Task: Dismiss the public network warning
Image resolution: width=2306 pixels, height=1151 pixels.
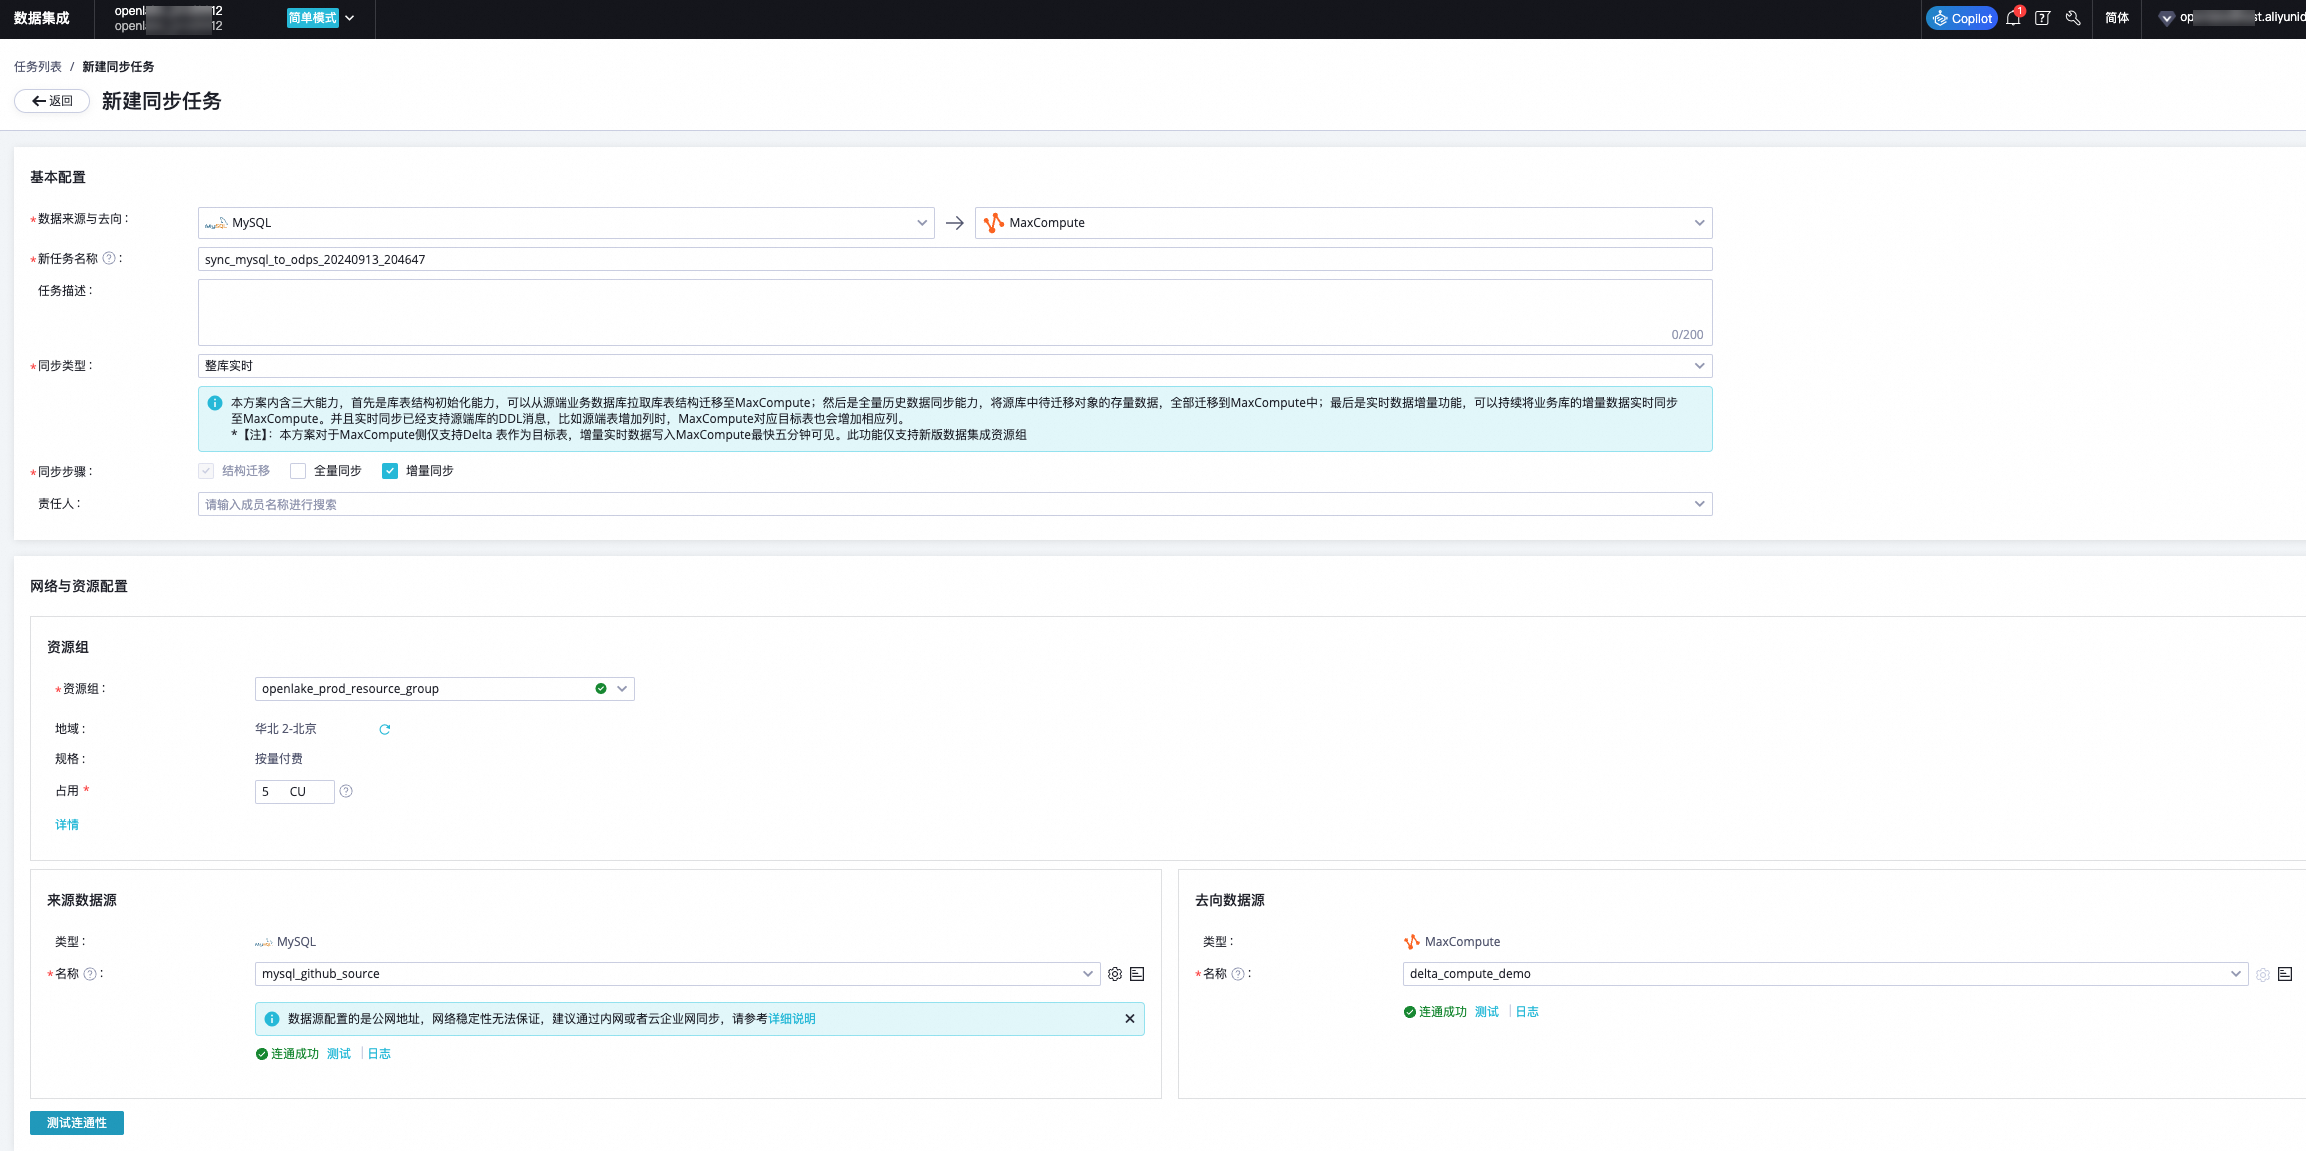Action: pyautogui.click(x=1130, y=1019)
